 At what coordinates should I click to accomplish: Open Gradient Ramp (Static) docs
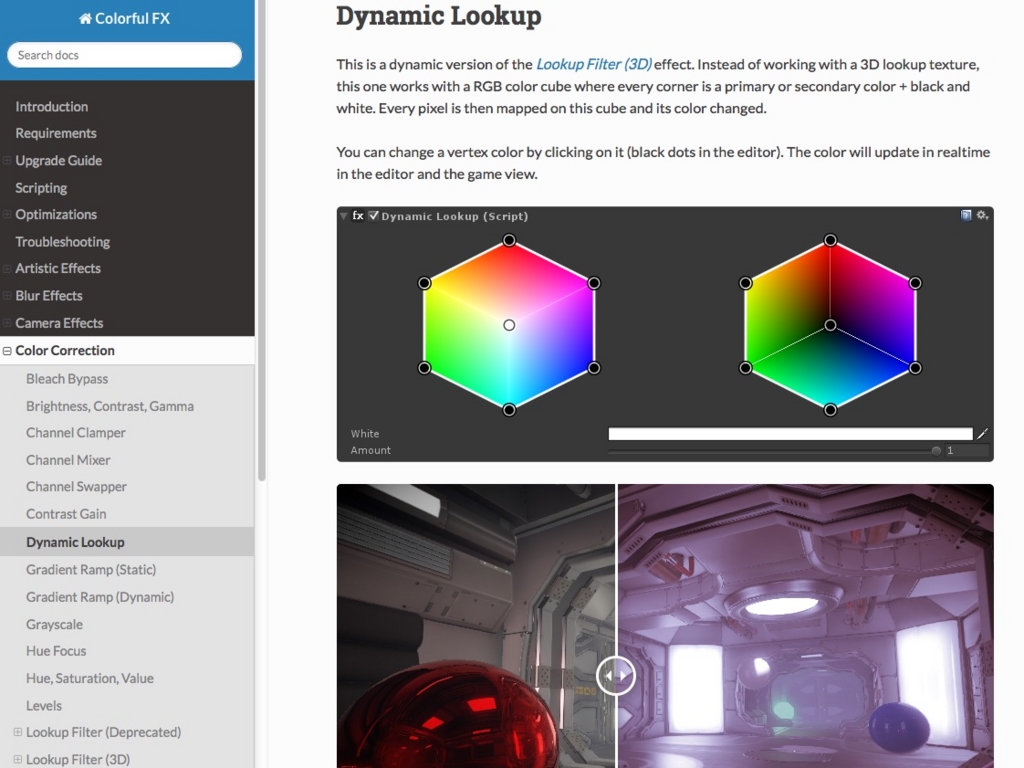pyautogui.click(x=91, y=569)
